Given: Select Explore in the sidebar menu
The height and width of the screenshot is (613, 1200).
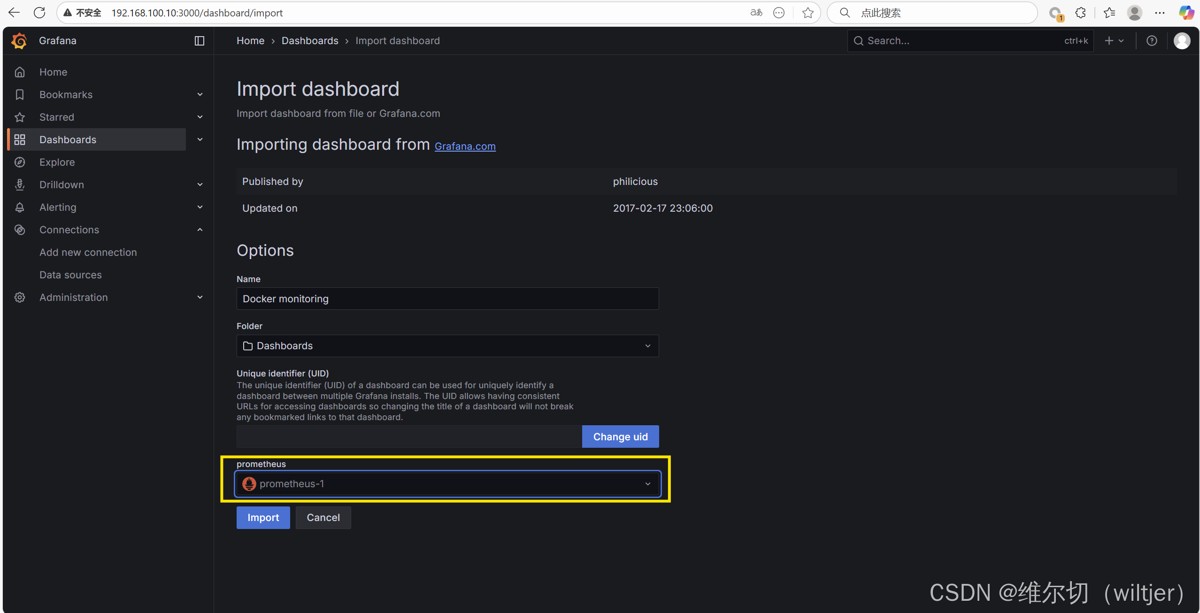Looking at the screenshot, I should [57, 162].
